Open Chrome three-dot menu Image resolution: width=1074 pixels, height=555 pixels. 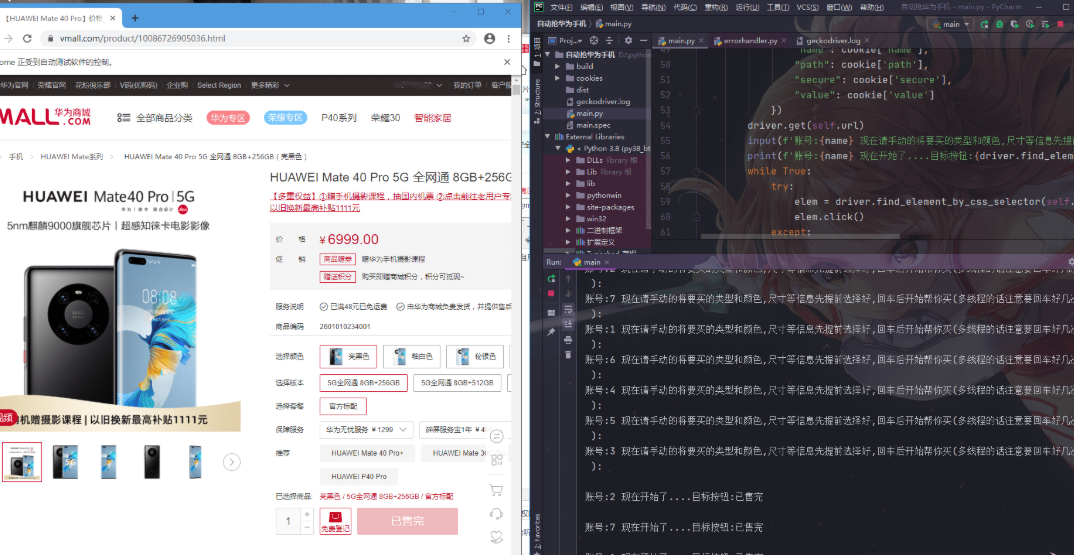point(508,38)
